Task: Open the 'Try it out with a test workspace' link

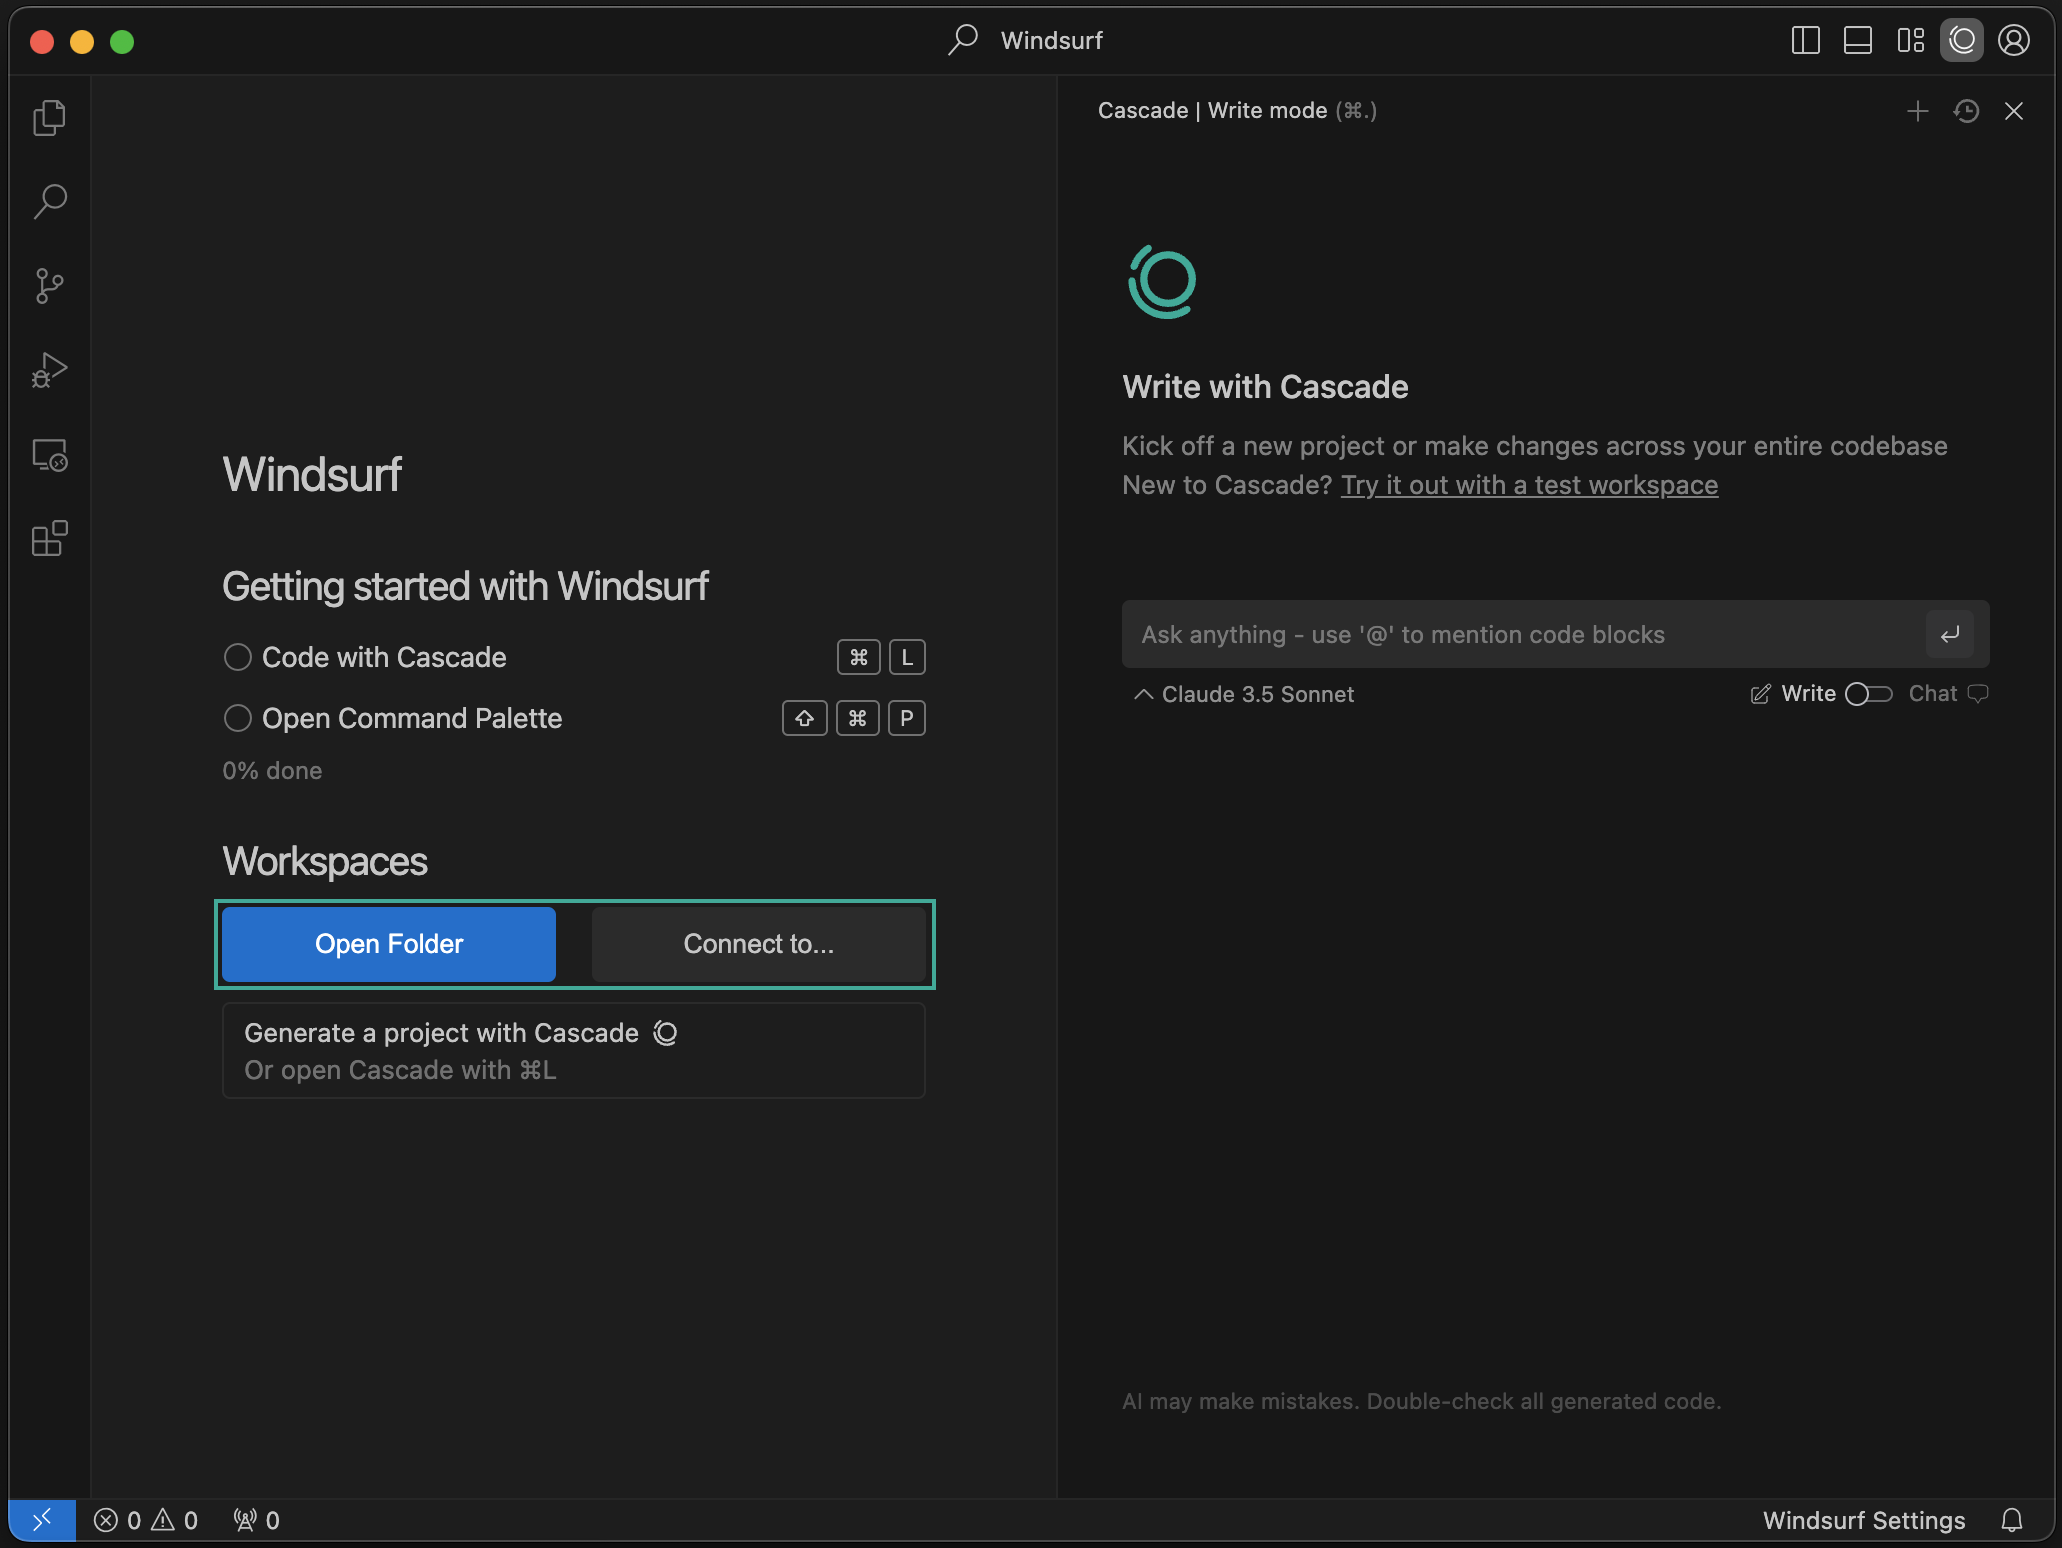Action: click(x=1529, y=485)
